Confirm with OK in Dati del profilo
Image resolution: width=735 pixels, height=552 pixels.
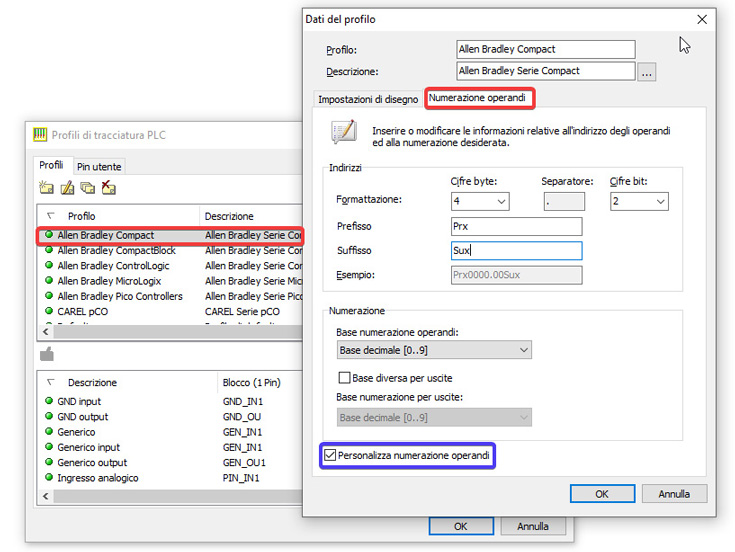[602, 494]
